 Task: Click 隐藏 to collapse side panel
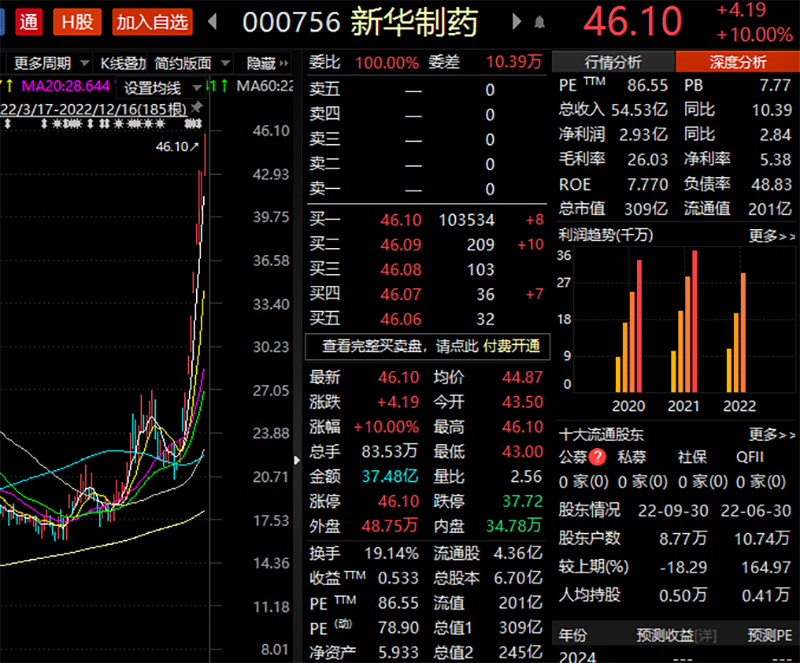(x=267, y=63)
